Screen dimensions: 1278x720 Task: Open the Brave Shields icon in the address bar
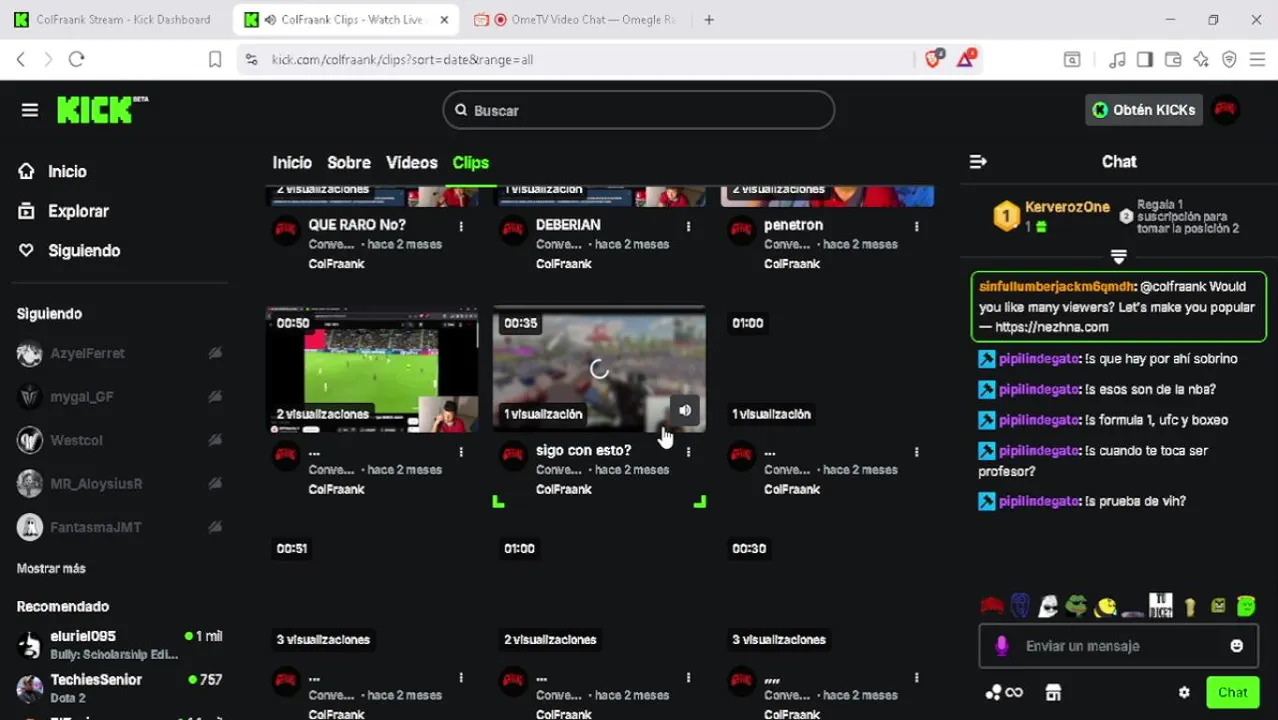[x=934, y=59]
